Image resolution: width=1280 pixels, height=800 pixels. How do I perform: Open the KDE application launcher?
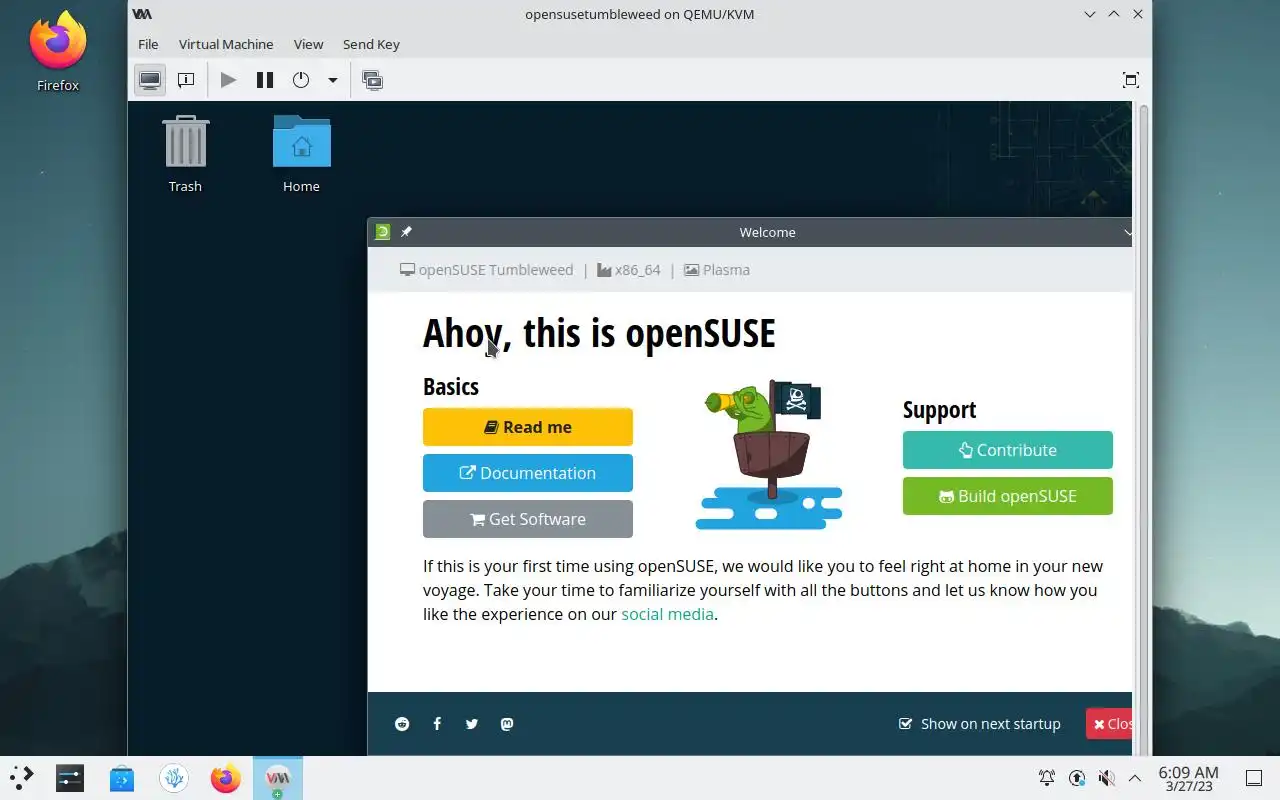(x=21, y=778)
